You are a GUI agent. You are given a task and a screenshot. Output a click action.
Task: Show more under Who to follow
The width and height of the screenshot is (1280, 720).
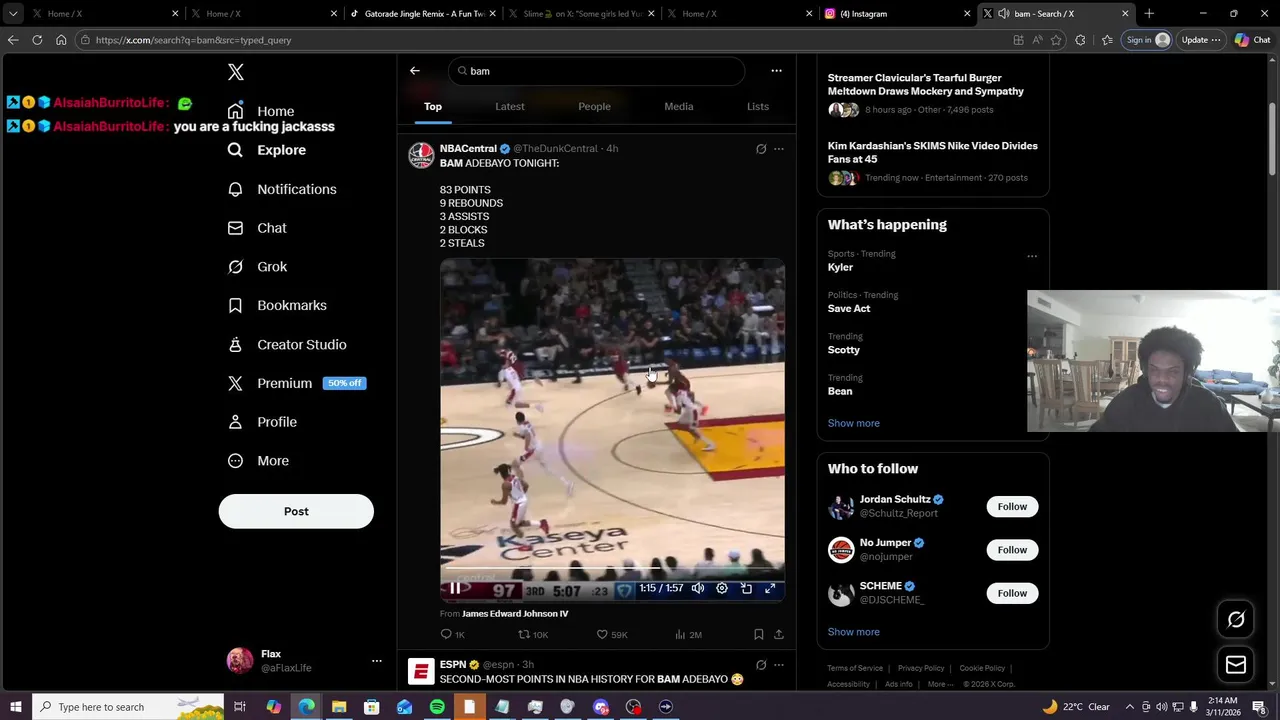(x=854, y=632)
